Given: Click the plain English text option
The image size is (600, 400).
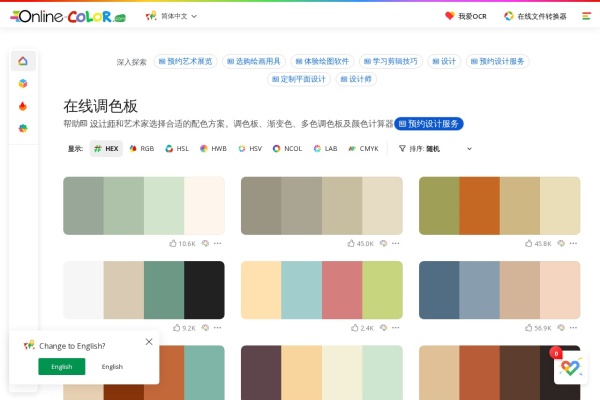Looking at the screenshot, I should click(x=112, y=367).
